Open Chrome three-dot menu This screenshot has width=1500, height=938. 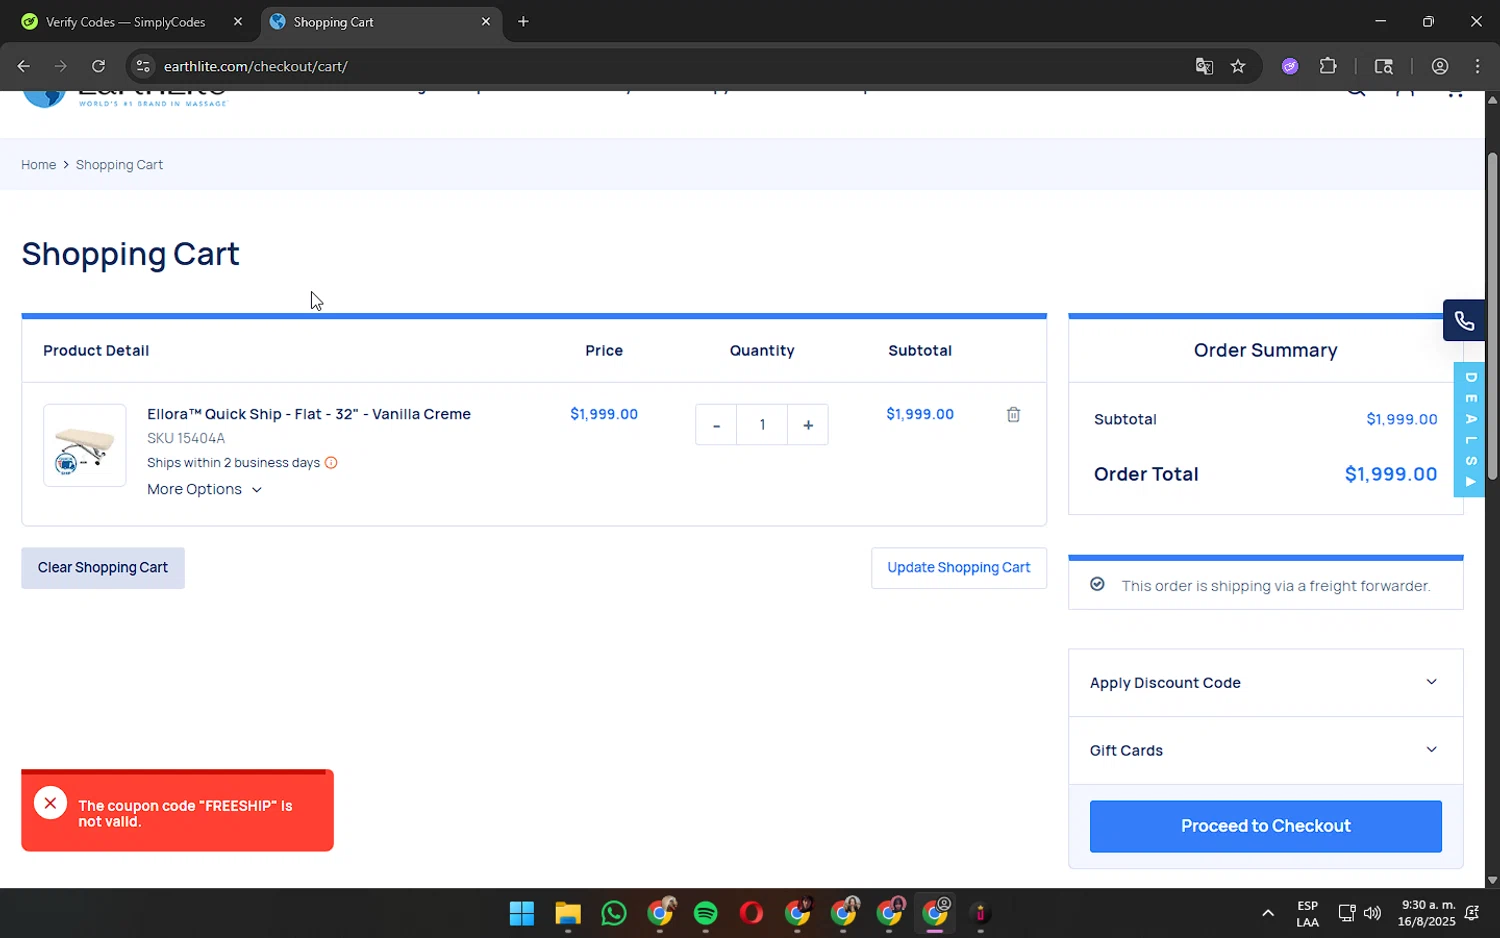[x=1477, y=66]
